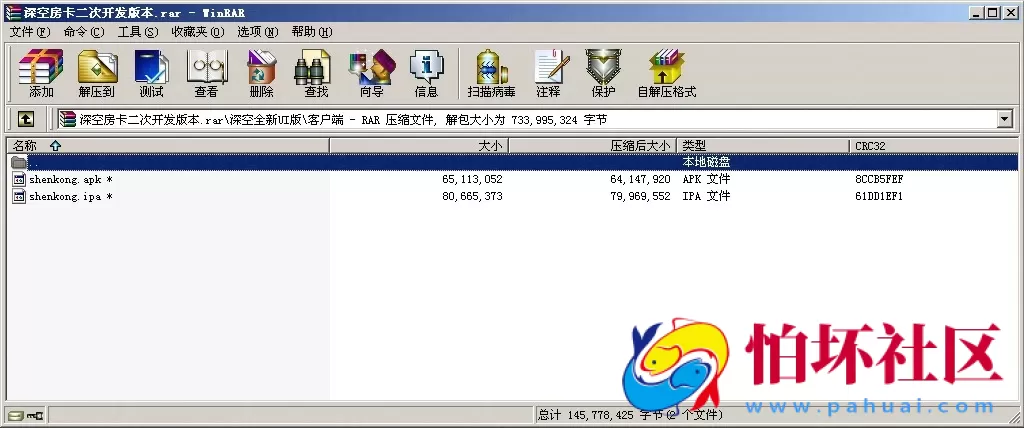The image size is (1024, 428).
Task: Click the Virus Scan (扫描病毒) icon
Action: click(492, 73)
